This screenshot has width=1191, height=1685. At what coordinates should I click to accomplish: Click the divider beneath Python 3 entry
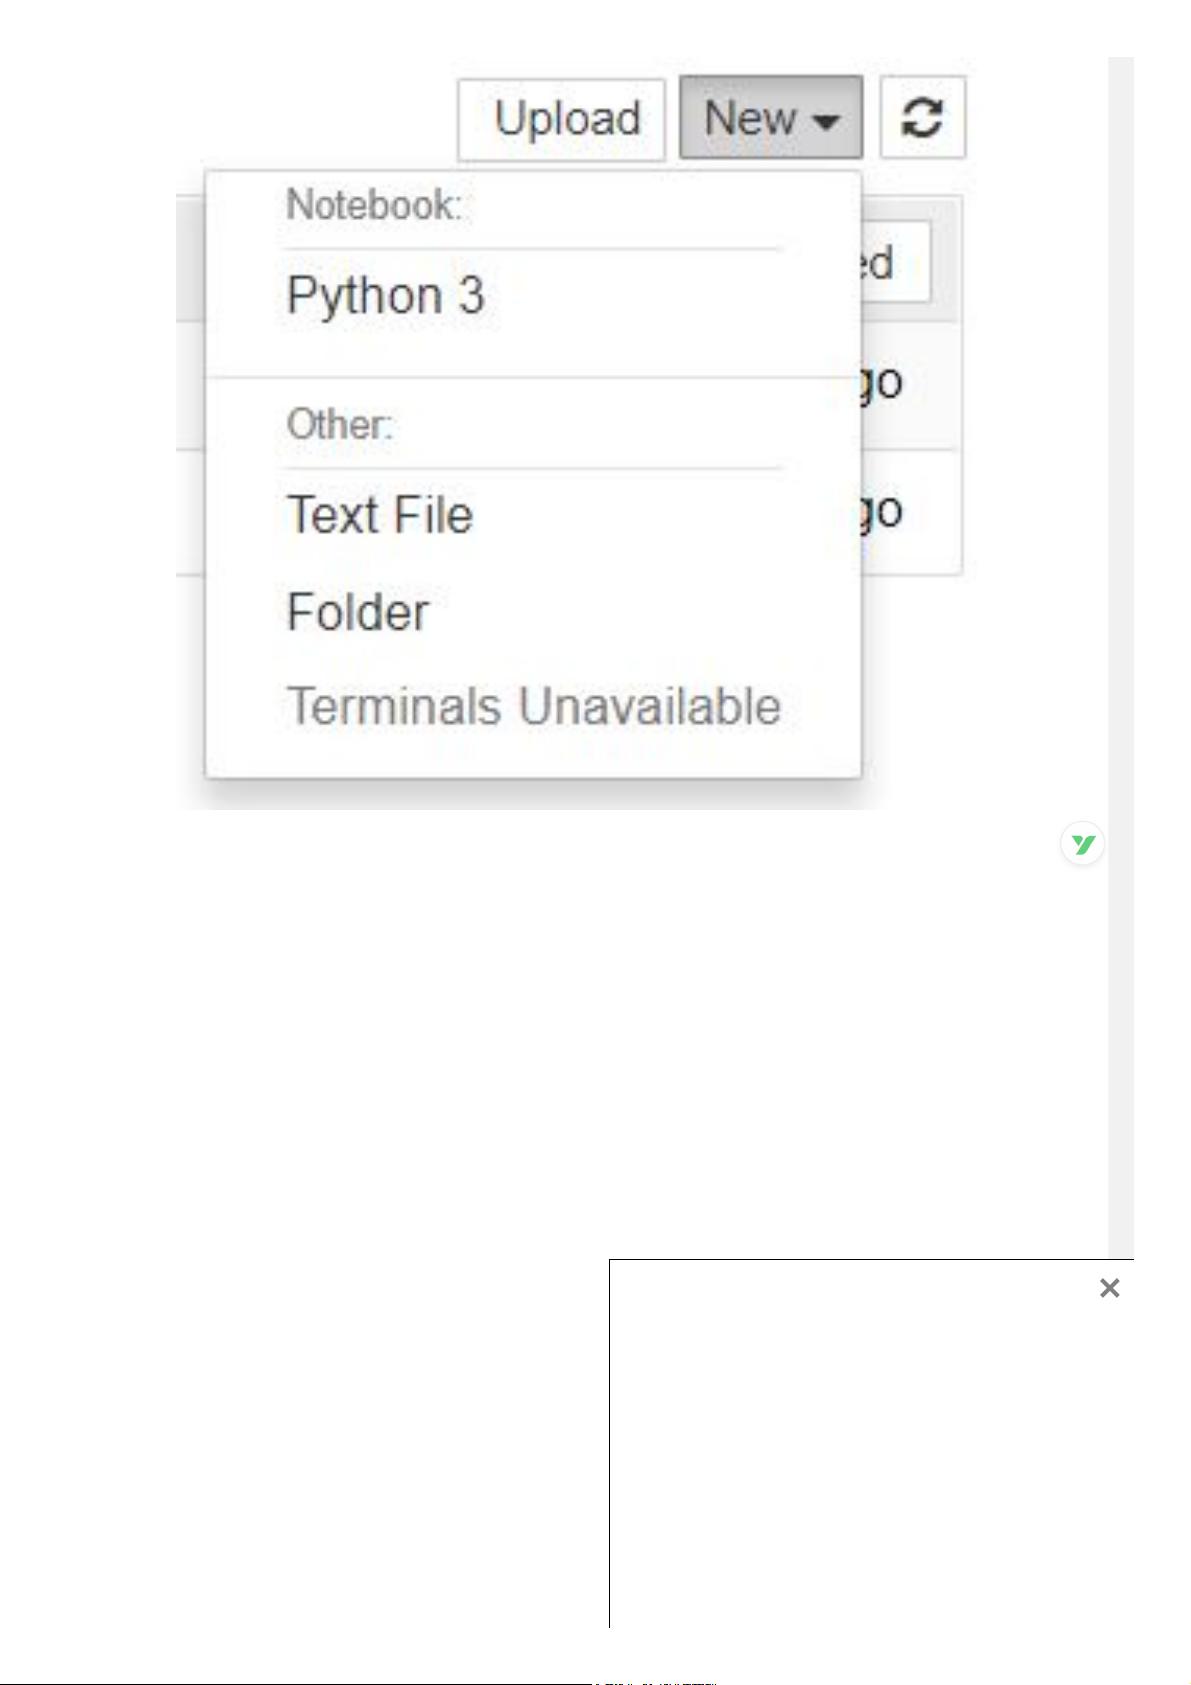click(x=533, y=377)
